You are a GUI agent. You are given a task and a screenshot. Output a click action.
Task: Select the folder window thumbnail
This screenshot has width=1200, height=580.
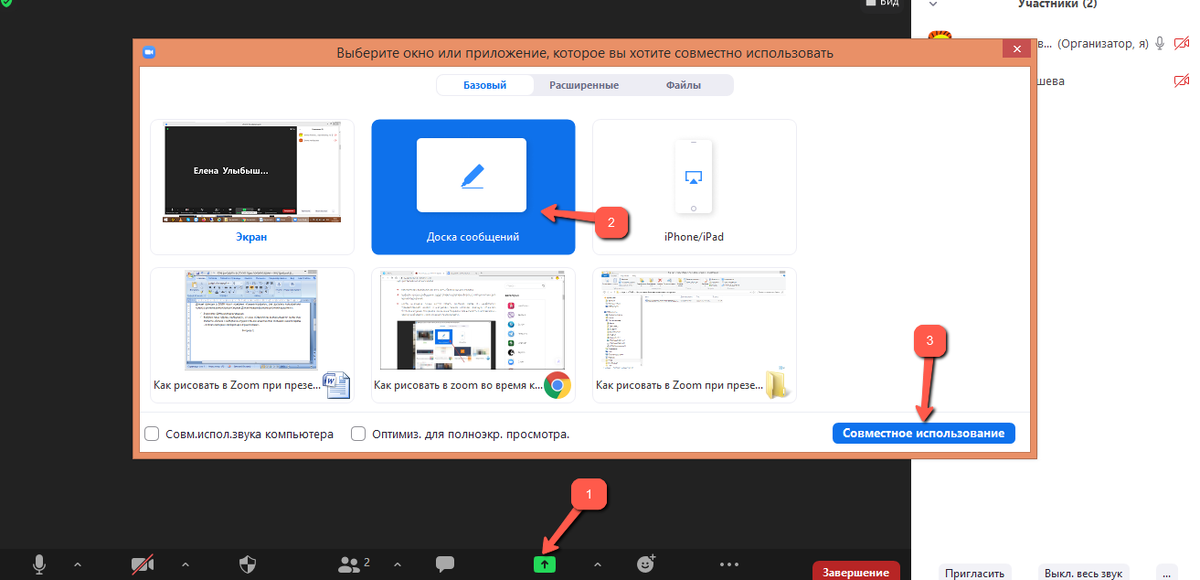[694, 335]
